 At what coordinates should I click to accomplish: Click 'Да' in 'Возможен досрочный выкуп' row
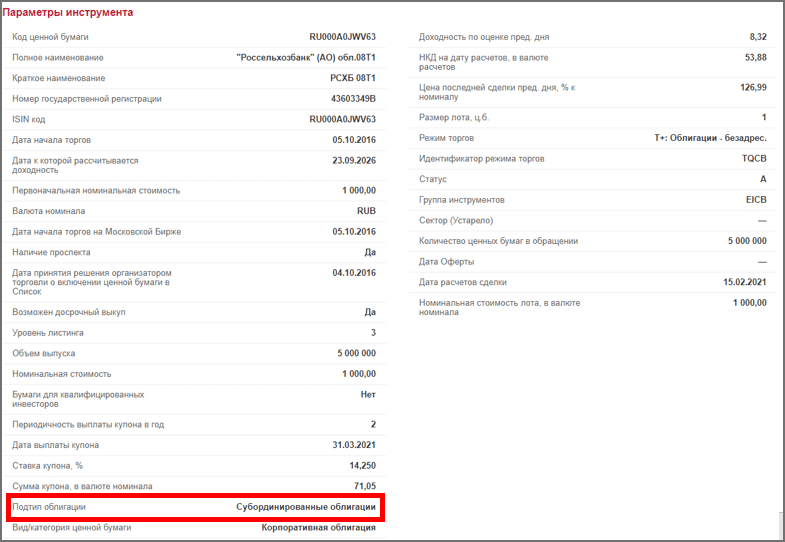(370, 312)
